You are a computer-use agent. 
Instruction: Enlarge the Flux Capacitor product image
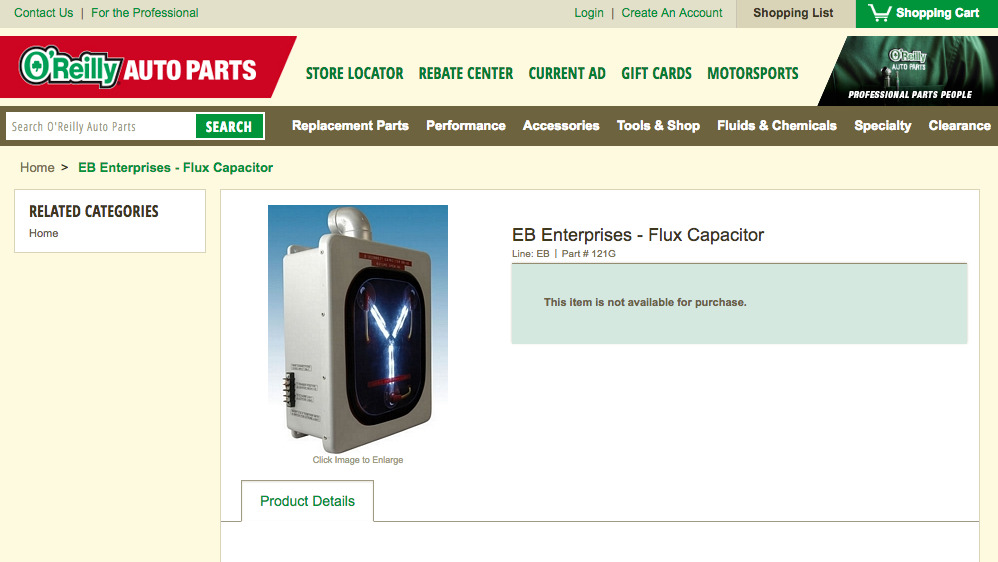(x=358, y=328)
